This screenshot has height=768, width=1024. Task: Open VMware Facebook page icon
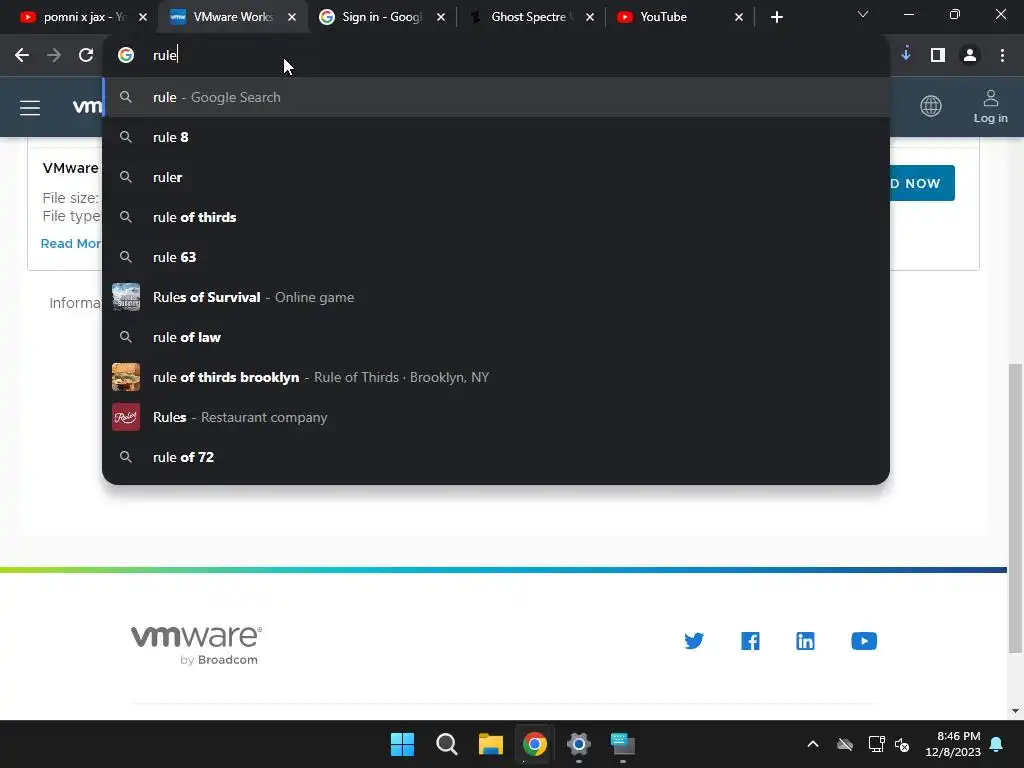pos(750,641)
